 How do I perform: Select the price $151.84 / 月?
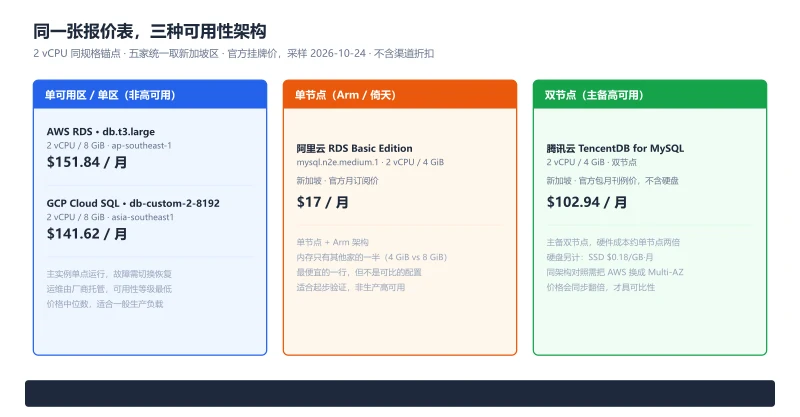click(x=87, y=162)
